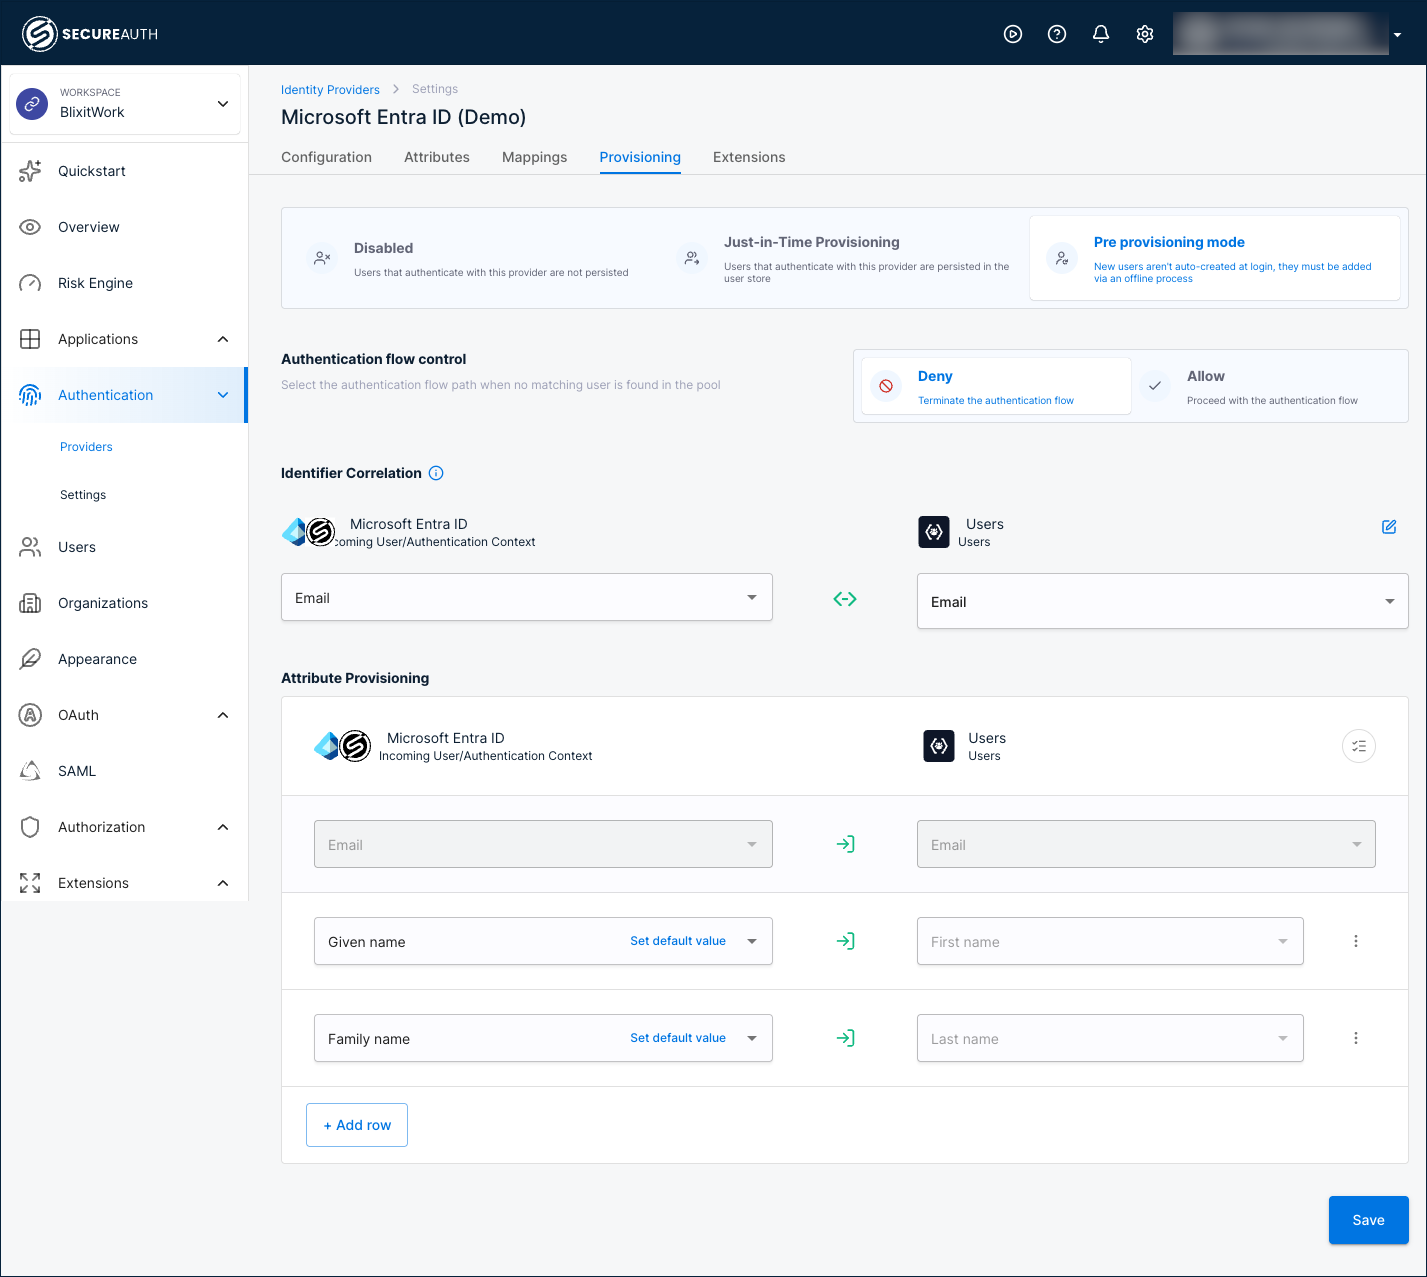Open notifications bell icon
The width and height of the screenshot is (1427, 1277).
pyautogui.click(x=1101, y=34)
